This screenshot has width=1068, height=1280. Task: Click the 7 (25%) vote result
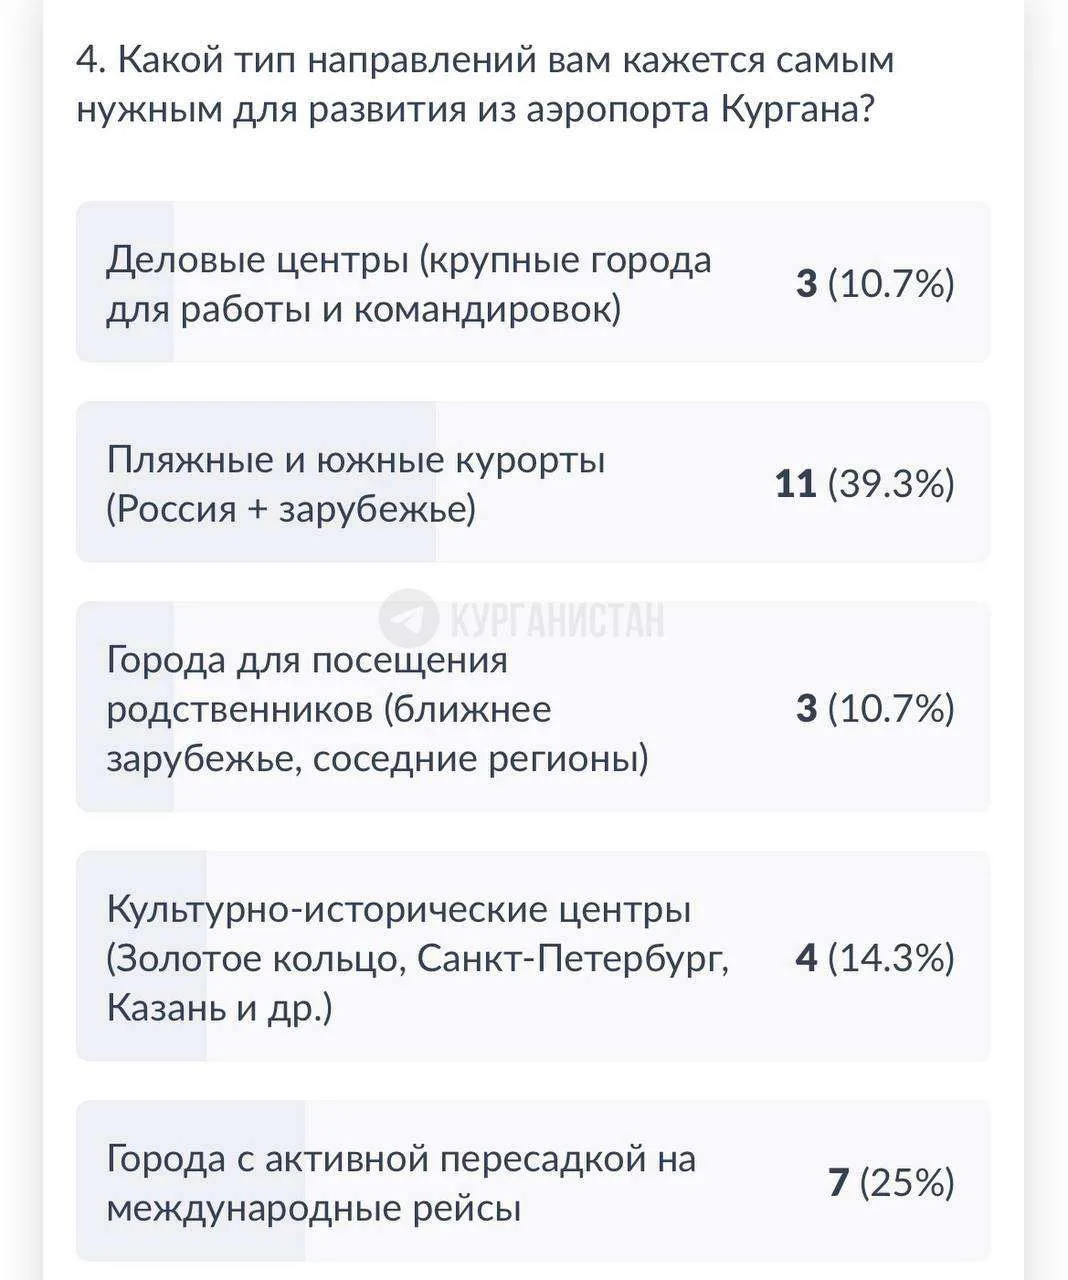(x=892, y=1183)
